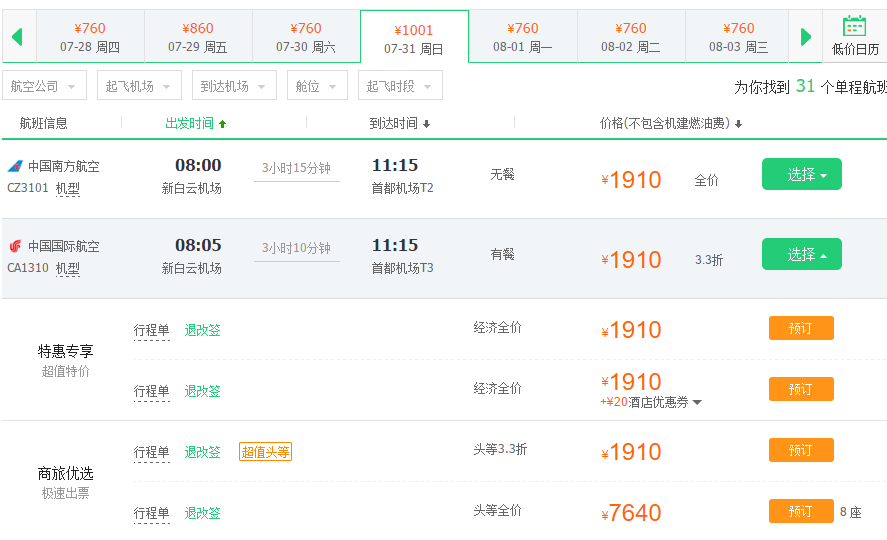The height and width of the screenshot is (540, 887).
Task: Book the 头等3.3折 ¥1910 fare
Action: (x=801, y=450)
